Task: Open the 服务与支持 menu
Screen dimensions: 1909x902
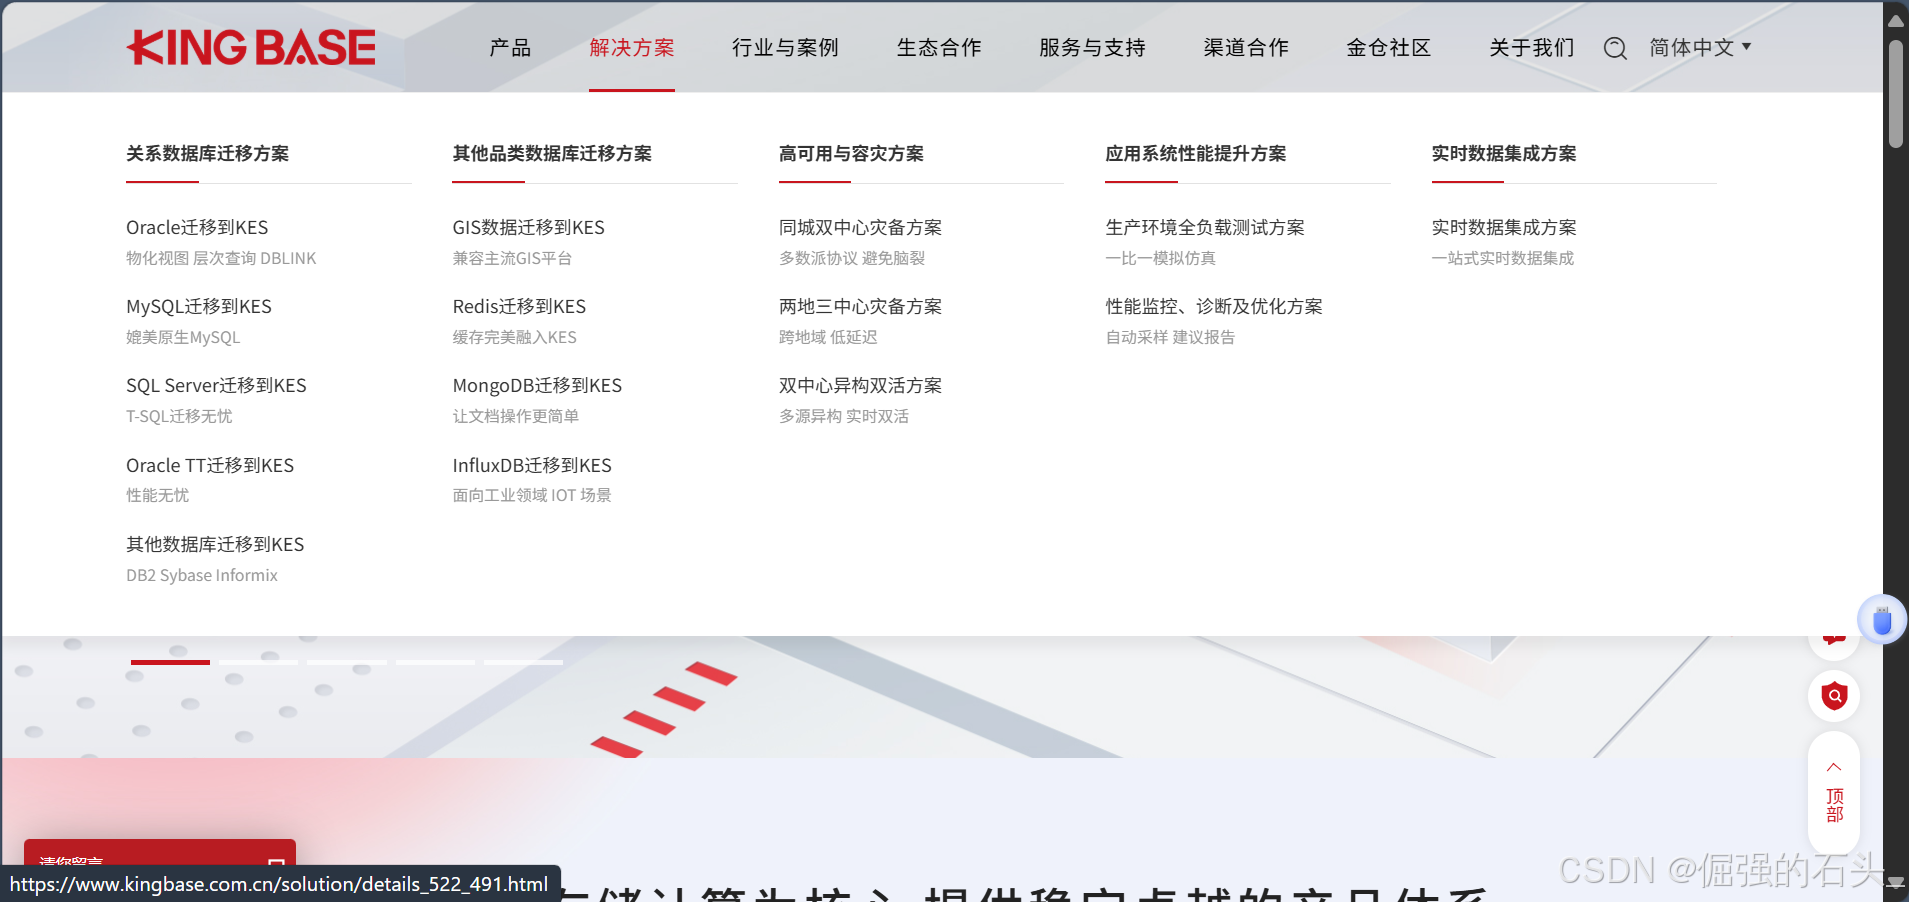Action: 1092,48
